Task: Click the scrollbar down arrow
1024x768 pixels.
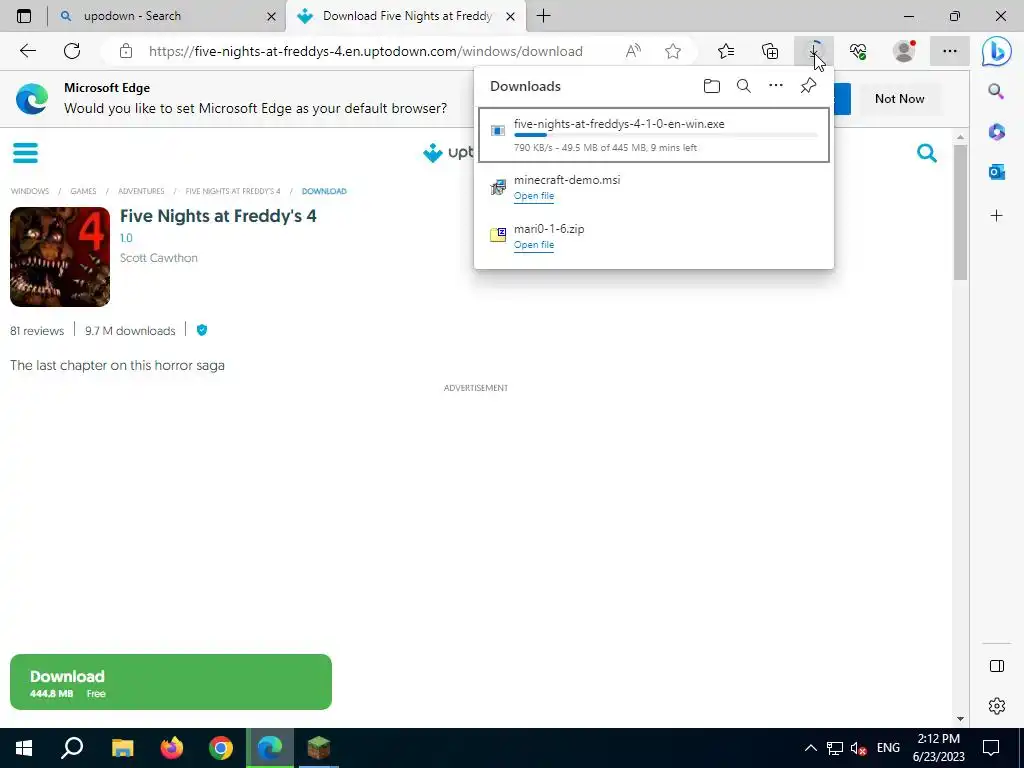Action: pos(960,719)
